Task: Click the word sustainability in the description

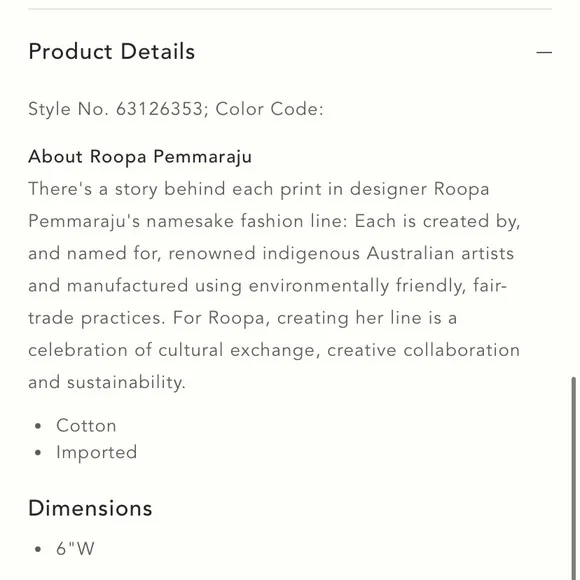Action: [125, 382]
